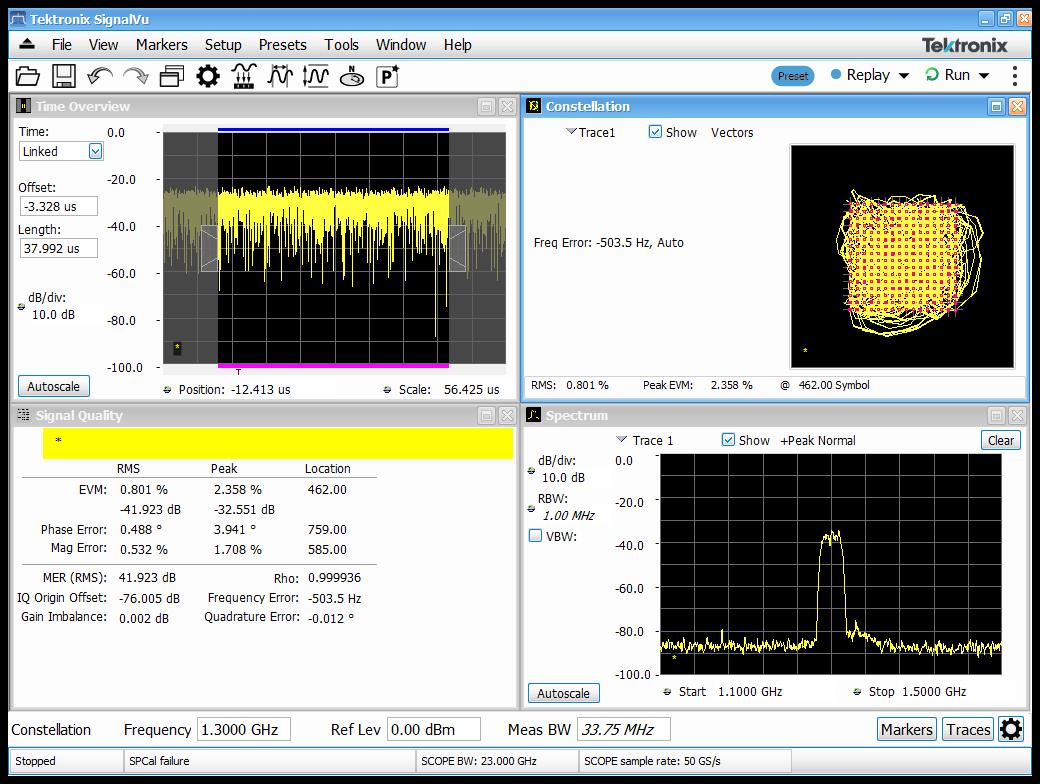The image size is (1040, 784).
Task: Edit the Frequency field 1.3000 GHz
Action: [x=243, y=730]
